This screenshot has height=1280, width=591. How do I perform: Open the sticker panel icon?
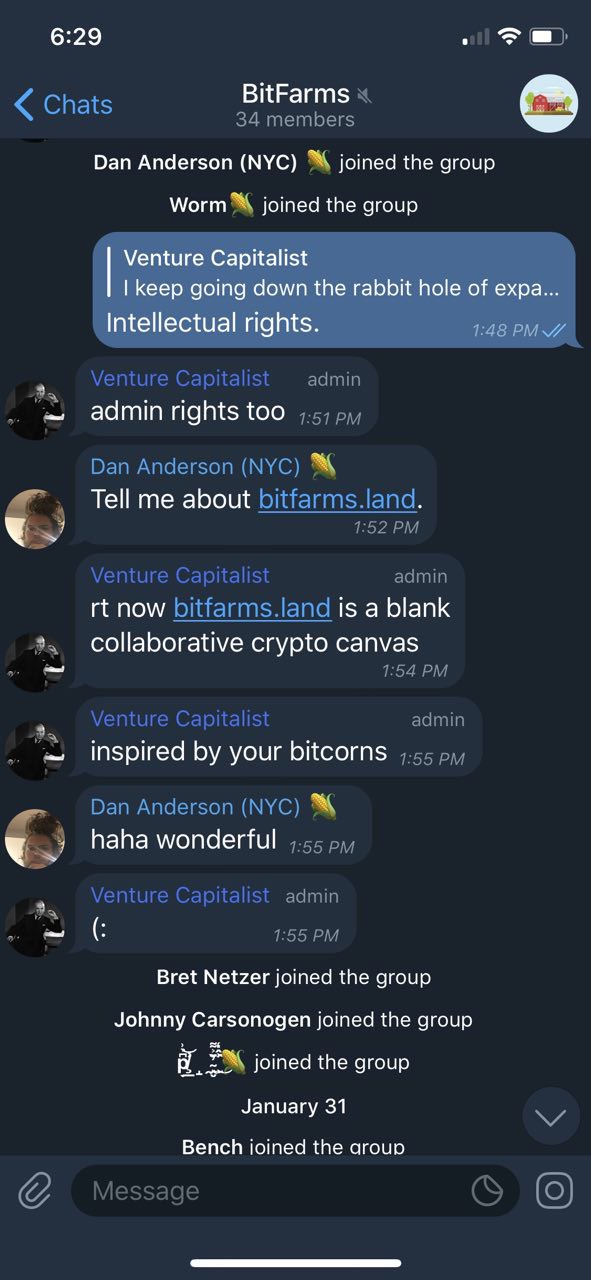click(487, 1191)
